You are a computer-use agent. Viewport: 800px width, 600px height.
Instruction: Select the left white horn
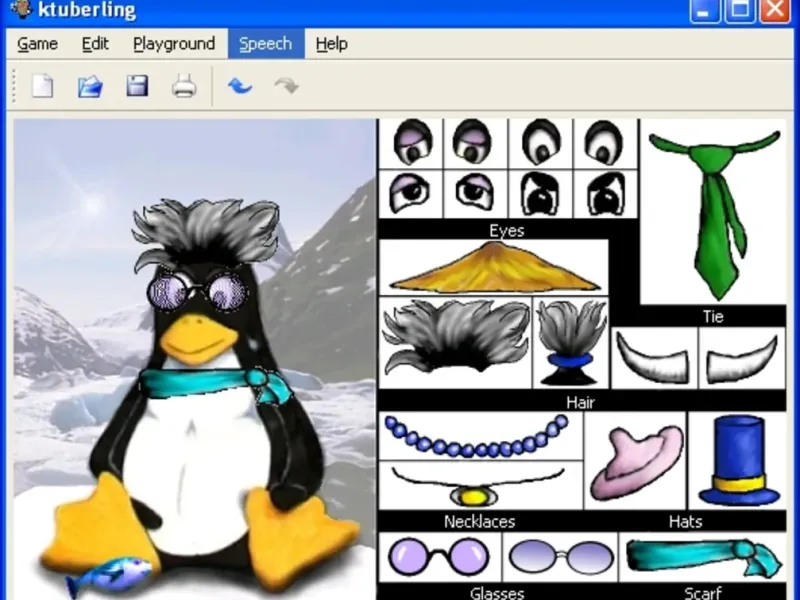coord(654,358)
